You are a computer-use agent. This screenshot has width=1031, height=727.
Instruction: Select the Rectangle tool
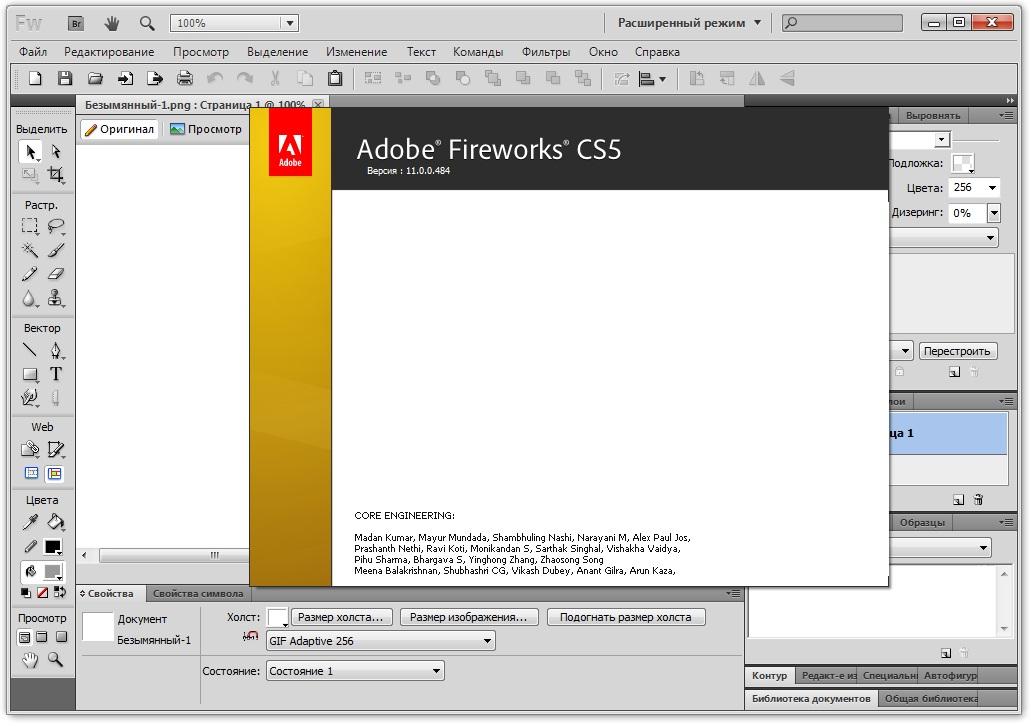pos(30,374)
